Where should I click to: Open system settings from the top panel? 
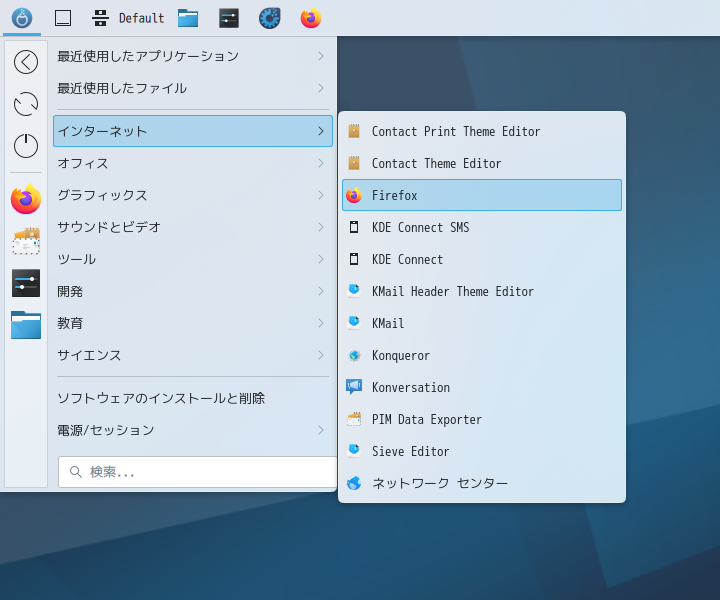pos(229,18)
